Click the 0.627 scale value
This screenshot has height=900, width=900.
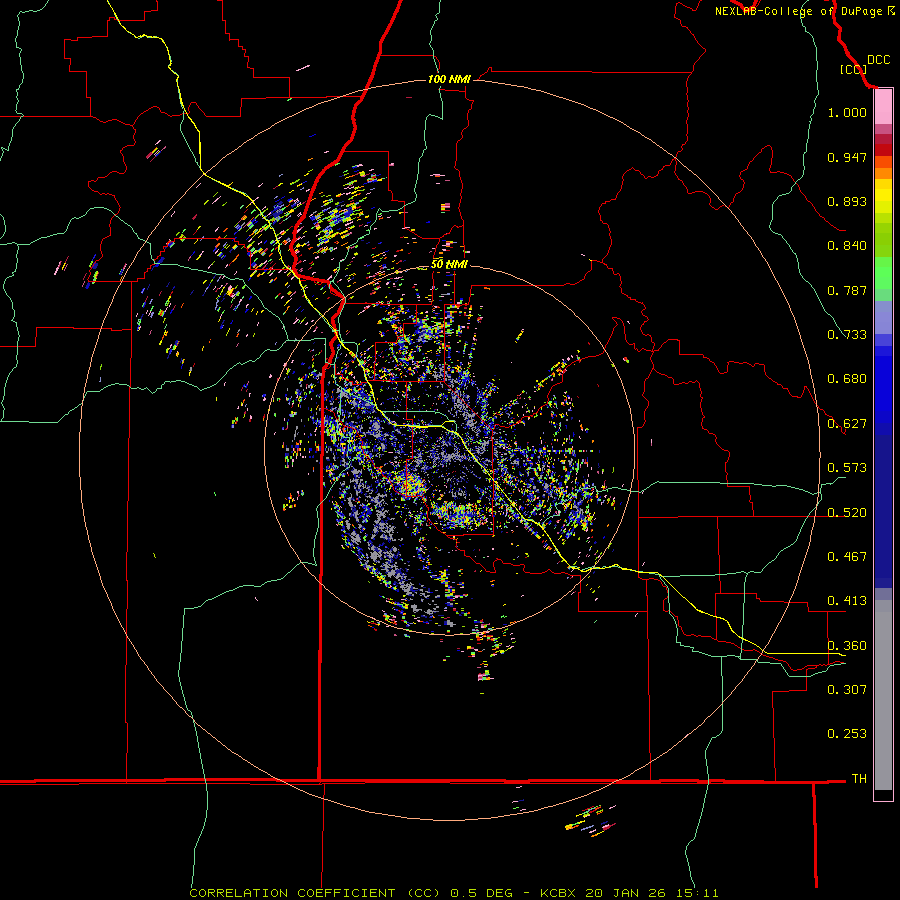847,424
